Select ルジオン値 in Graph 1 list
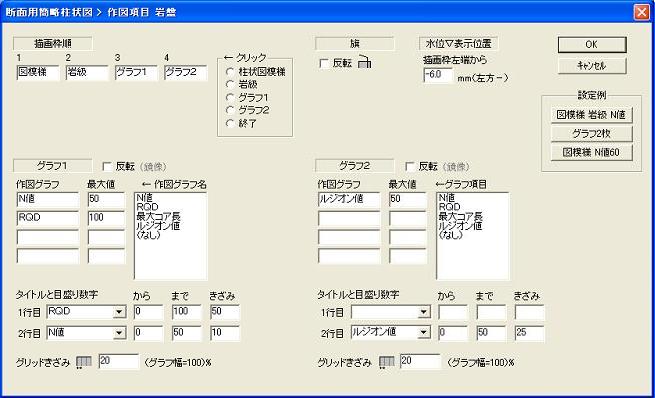The image size is (655, 398). [158, 226]
